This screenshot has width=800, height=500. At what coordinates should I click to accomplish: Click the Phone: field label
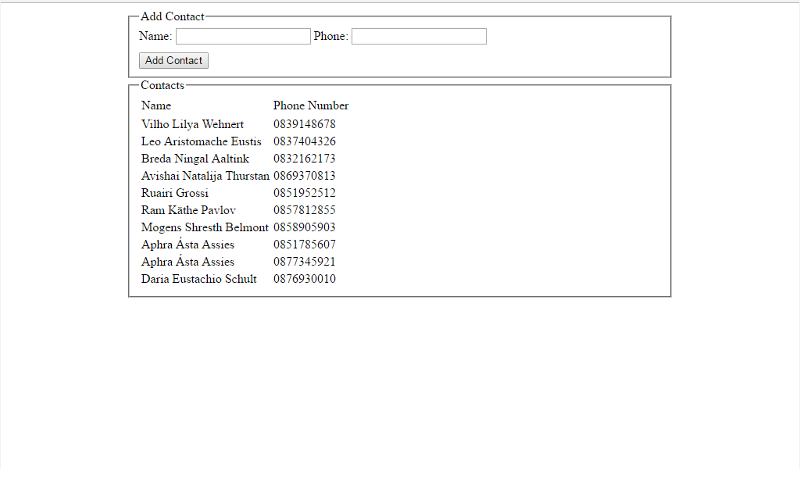pyautogui.click(x=331, y=36)
